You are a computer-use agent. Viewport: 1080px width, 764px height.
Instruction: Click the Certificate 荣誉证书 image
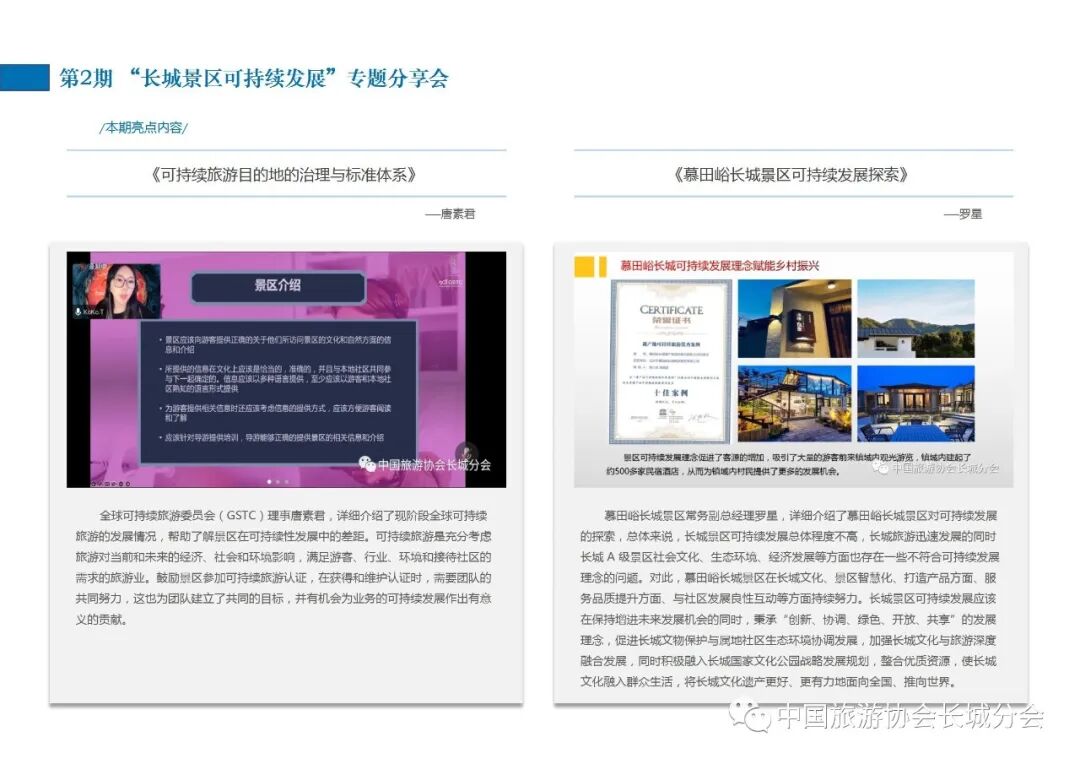click(671, 362)
